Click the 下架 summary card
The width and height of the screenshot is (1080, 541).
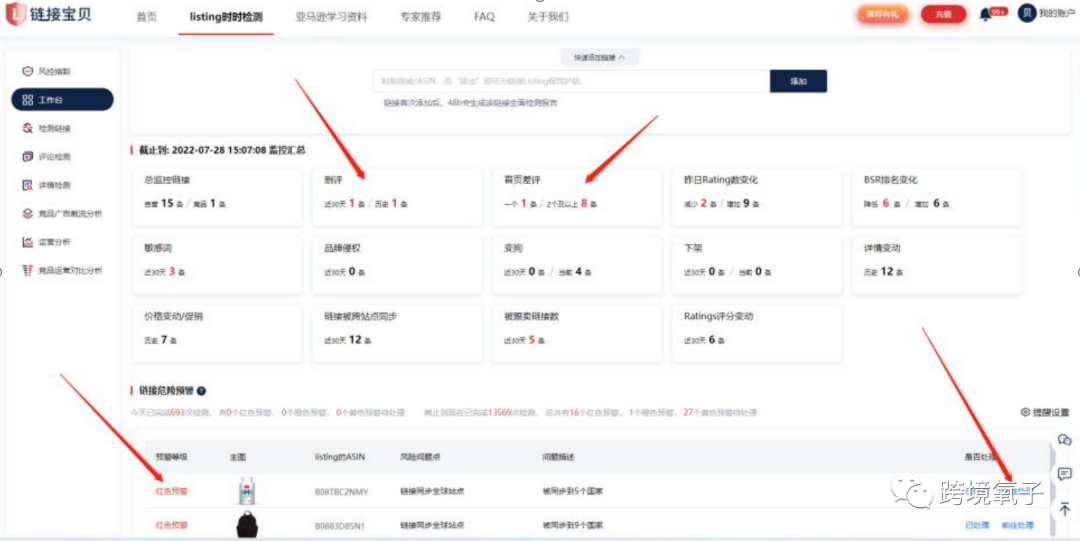click(x=756, y=265)
